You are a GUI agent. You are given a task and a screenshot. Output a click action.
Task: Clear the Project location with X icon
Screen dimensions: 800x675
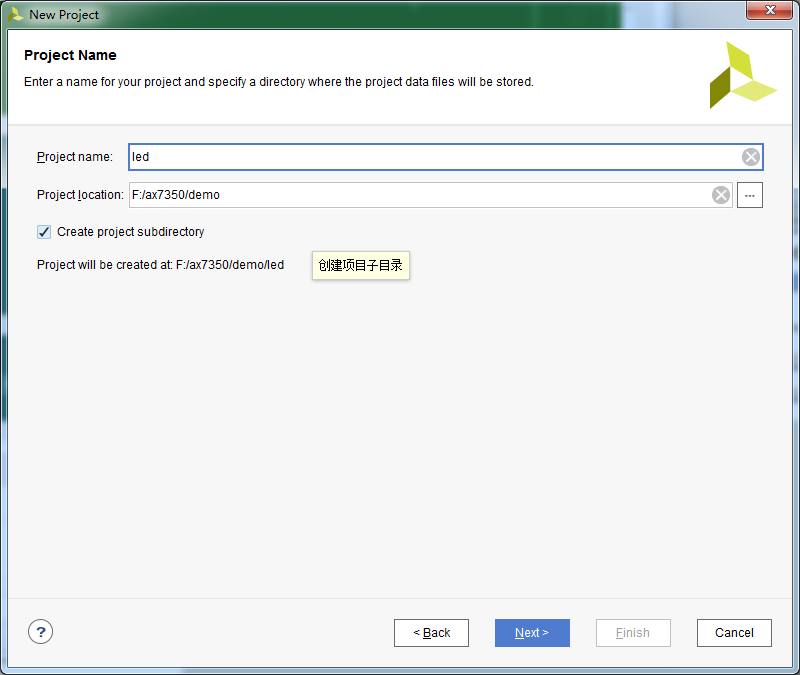(x=720, y=195)
